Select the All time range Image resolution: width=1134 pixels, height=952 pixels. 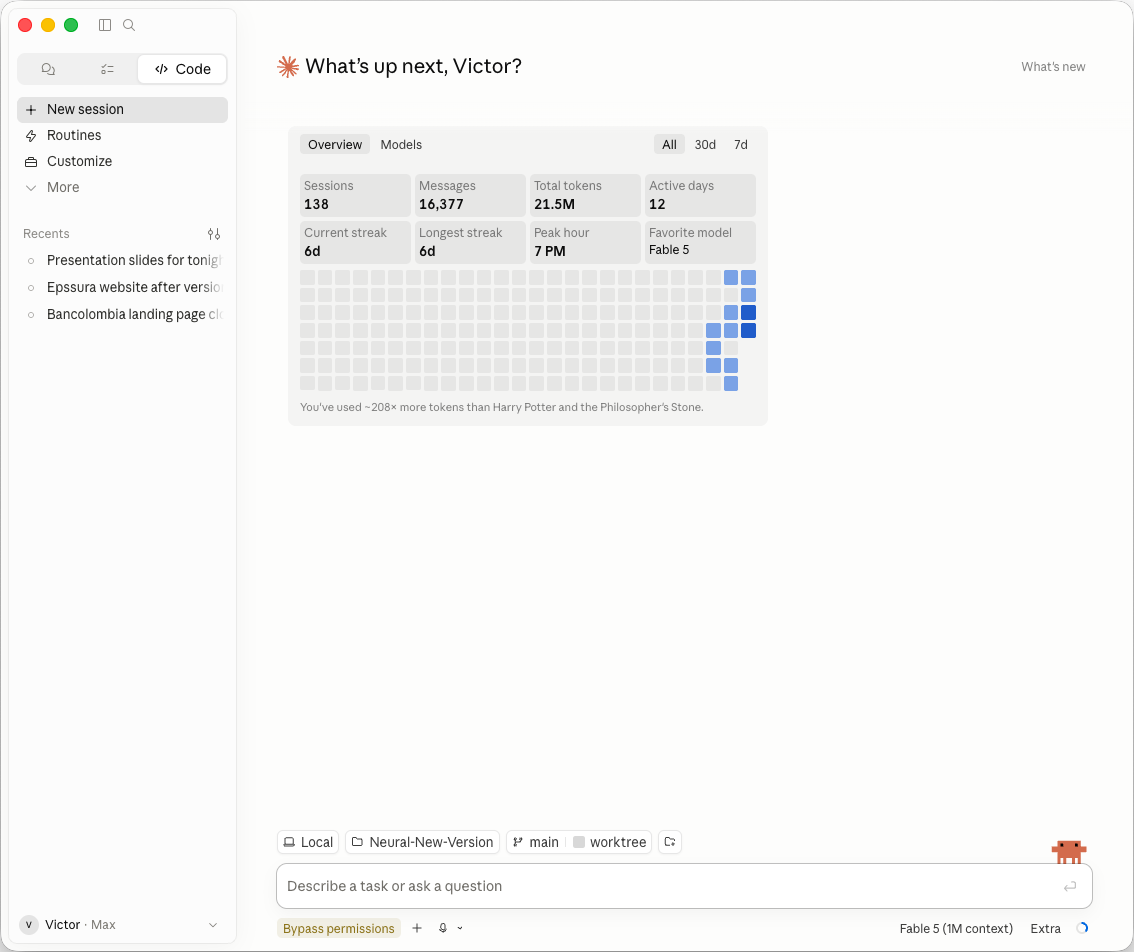[670, 145]
